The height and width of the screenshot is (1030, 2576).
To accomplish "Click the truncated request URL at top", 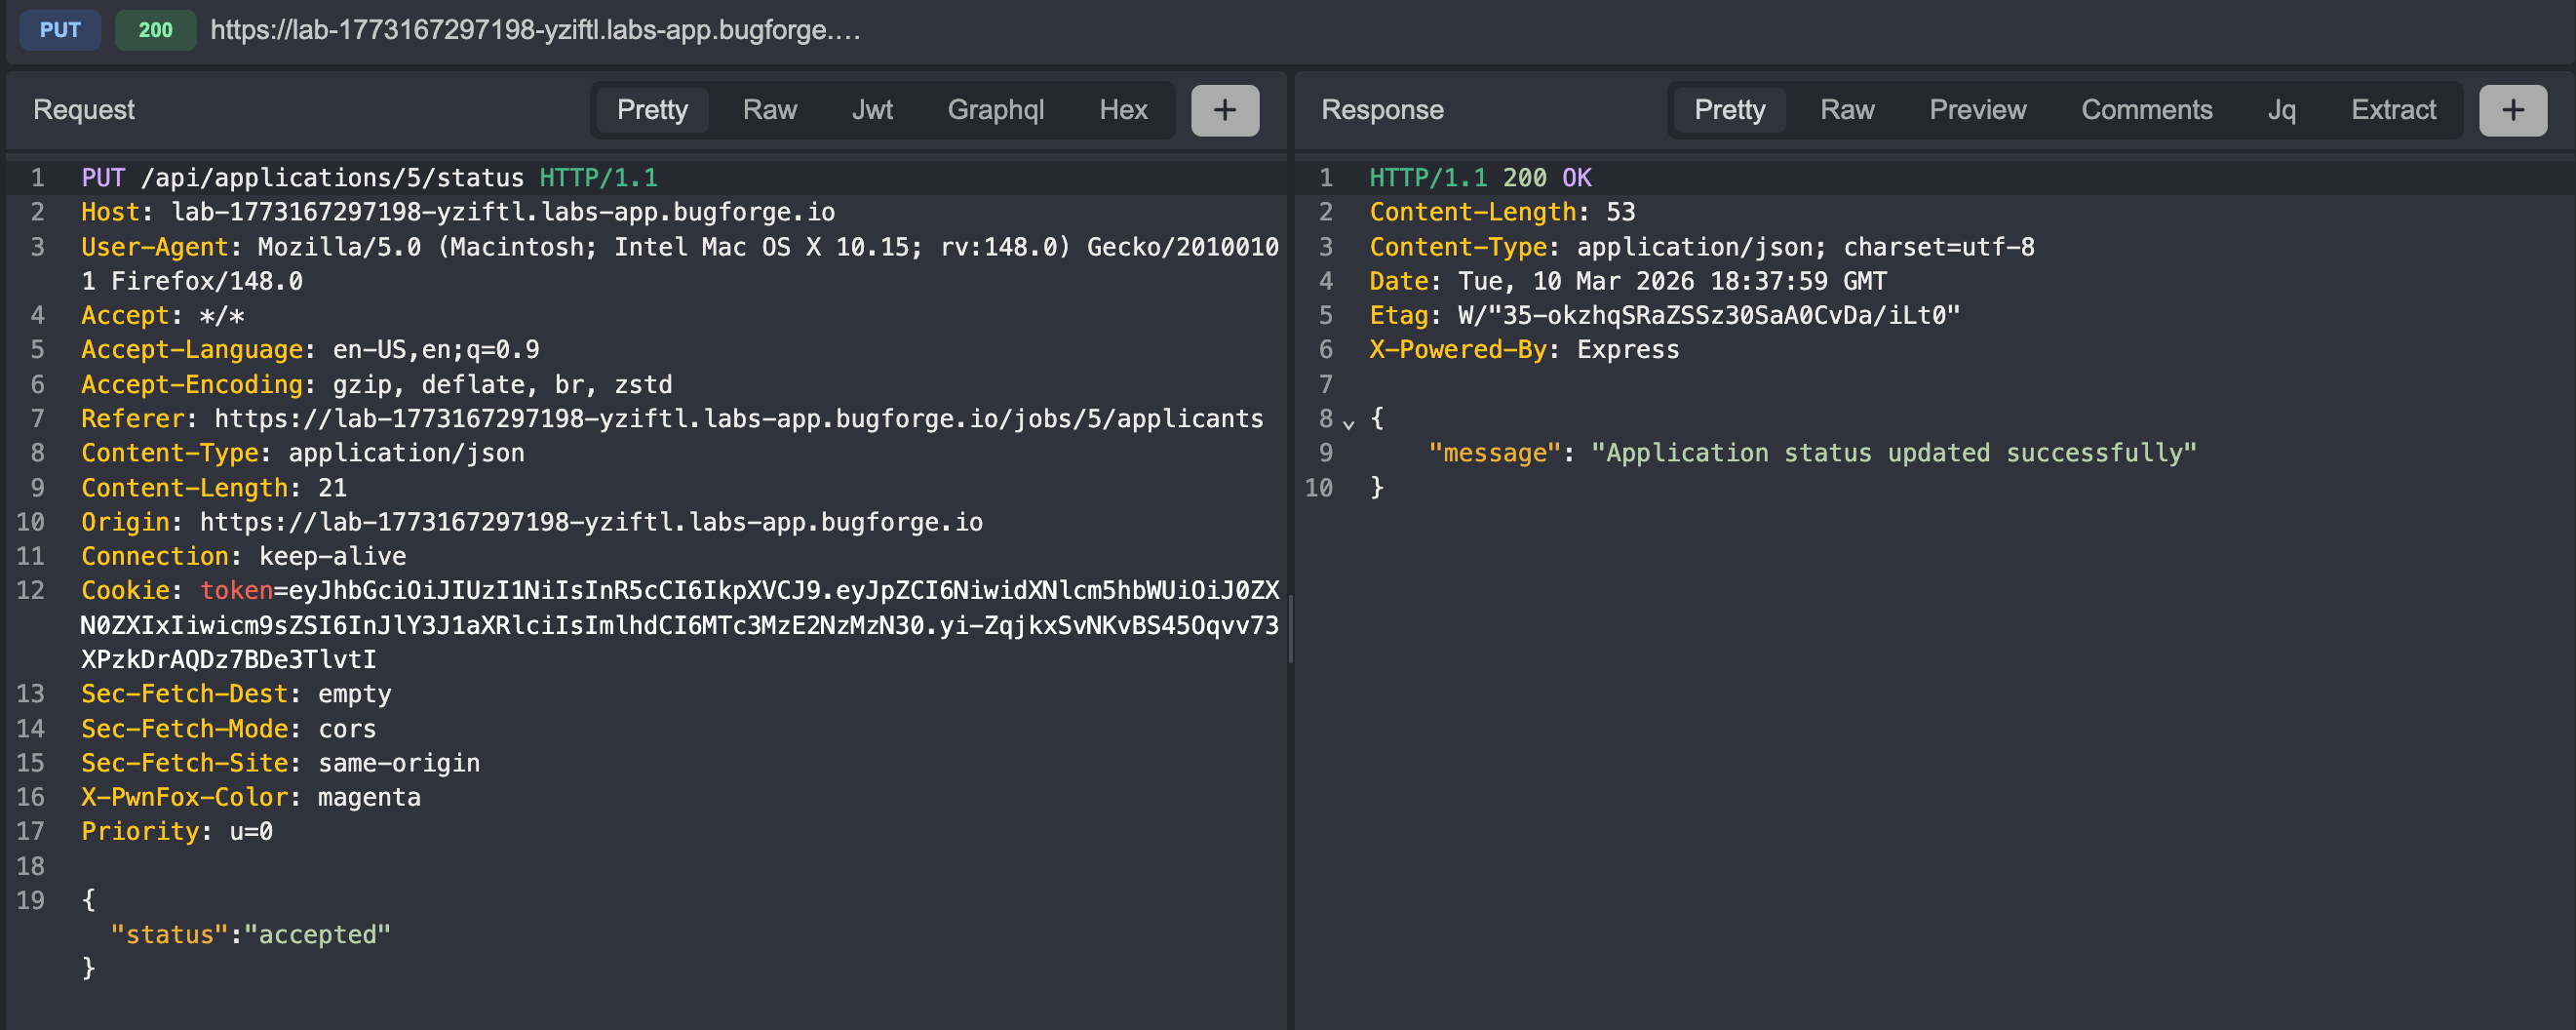I will point(535,30).
